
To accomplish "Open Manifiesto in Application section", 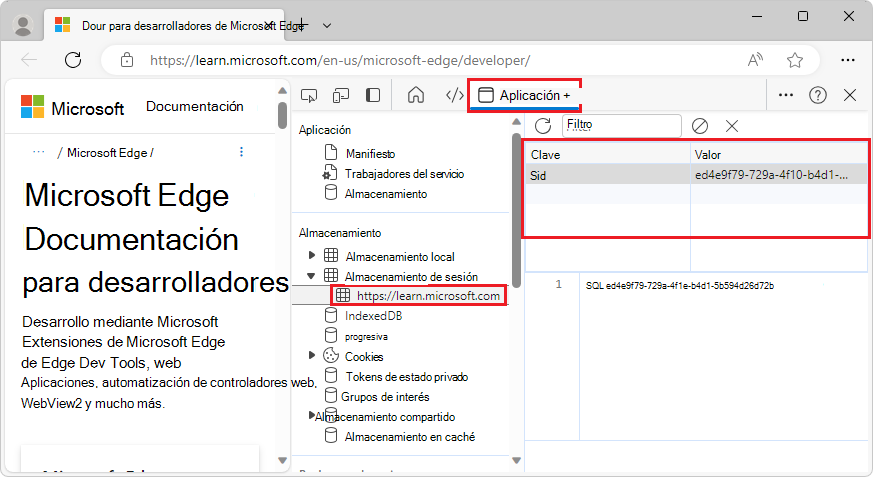I will 370,154.
